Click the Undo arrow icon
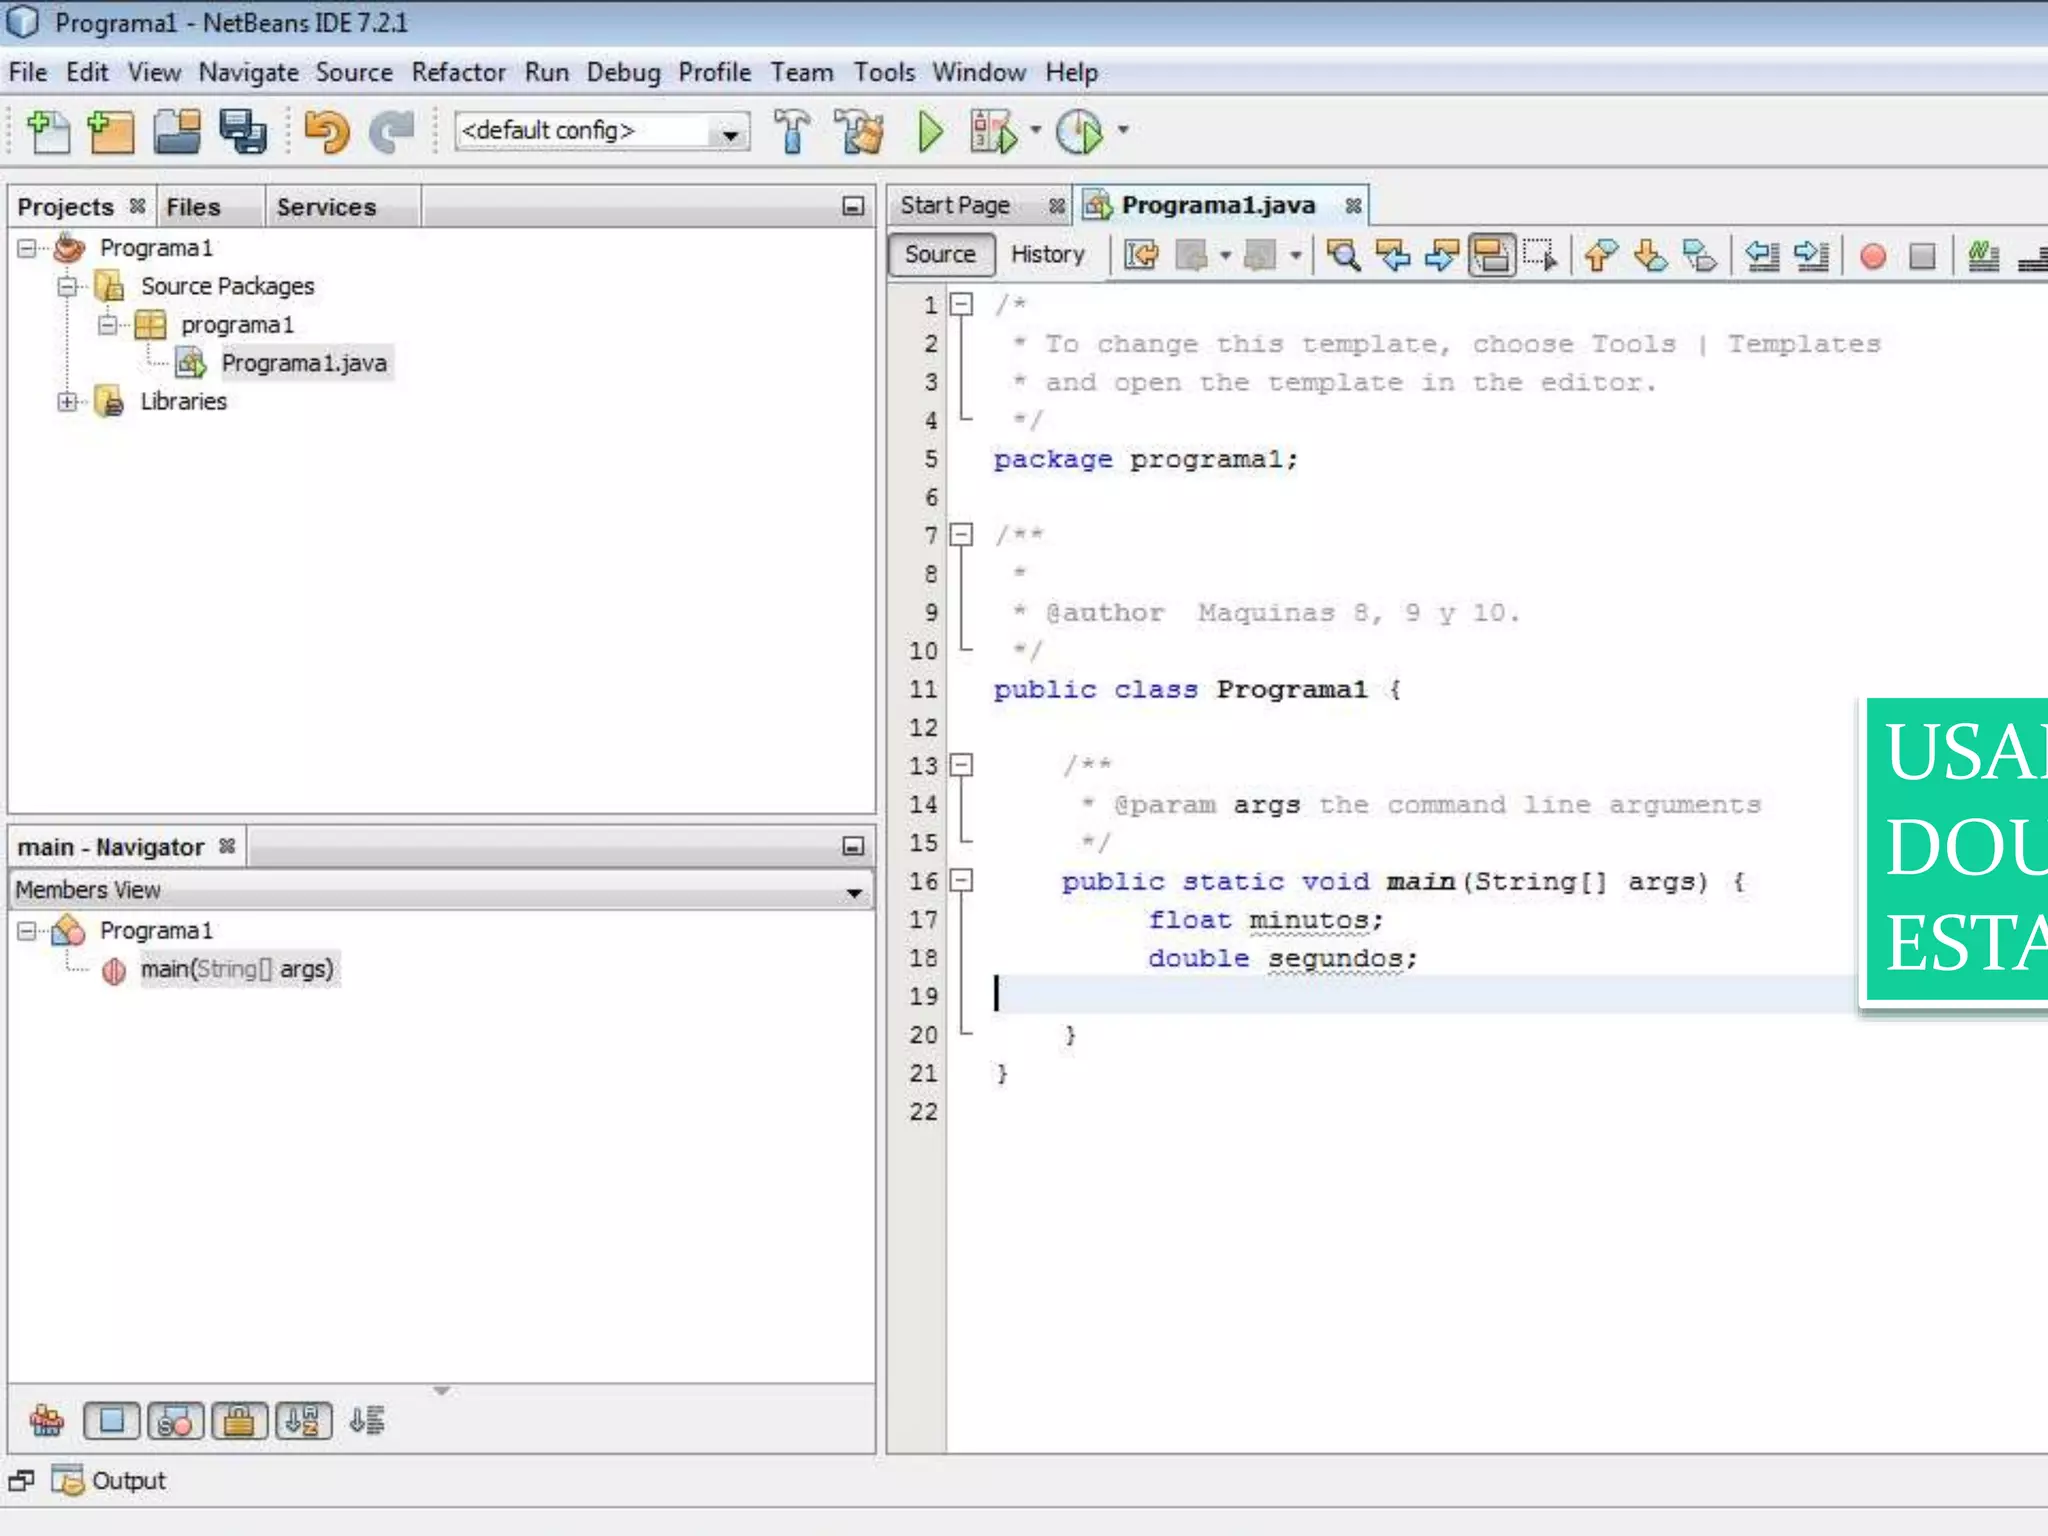Screen dimensions: 2048x1536 (x=326, y=131)
